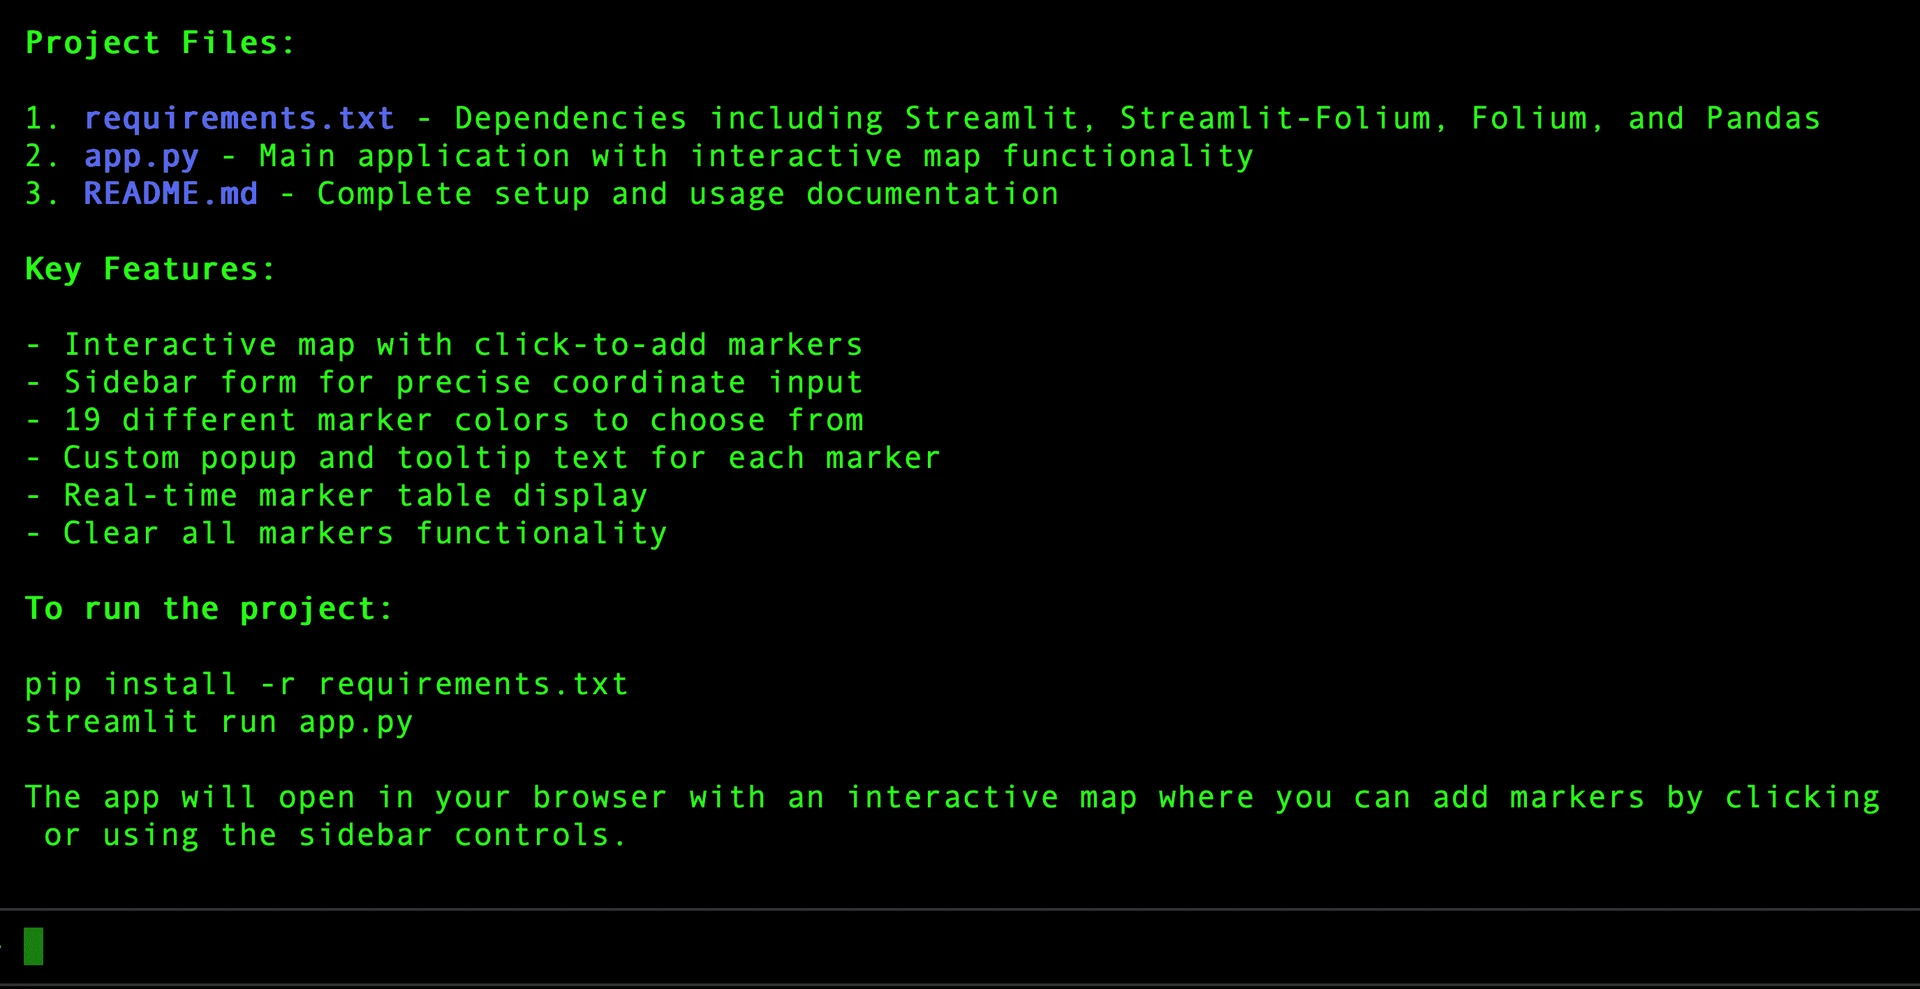Screen dimensions: 1920x989
Task: Open the blue app.py file link
Action: click(x=141, y=157)
